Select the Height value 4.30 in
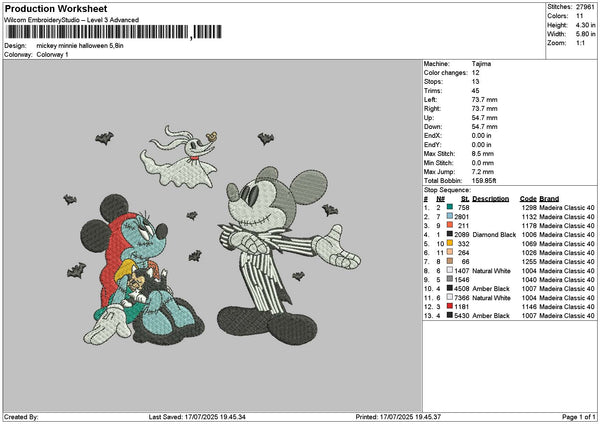 point(585,25)
